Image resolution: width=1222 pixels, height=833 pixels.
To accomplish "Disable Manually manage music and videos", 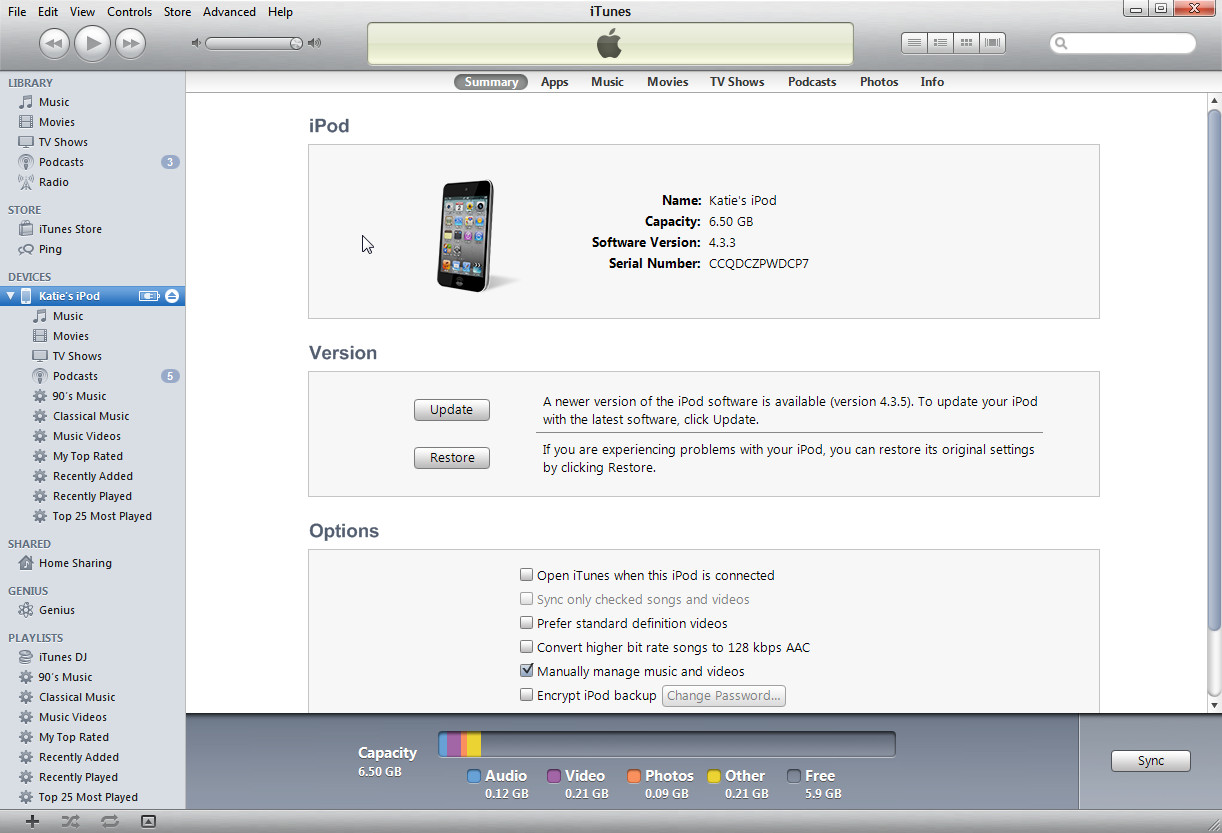I will pyautogui.click(x=527, y=670).
